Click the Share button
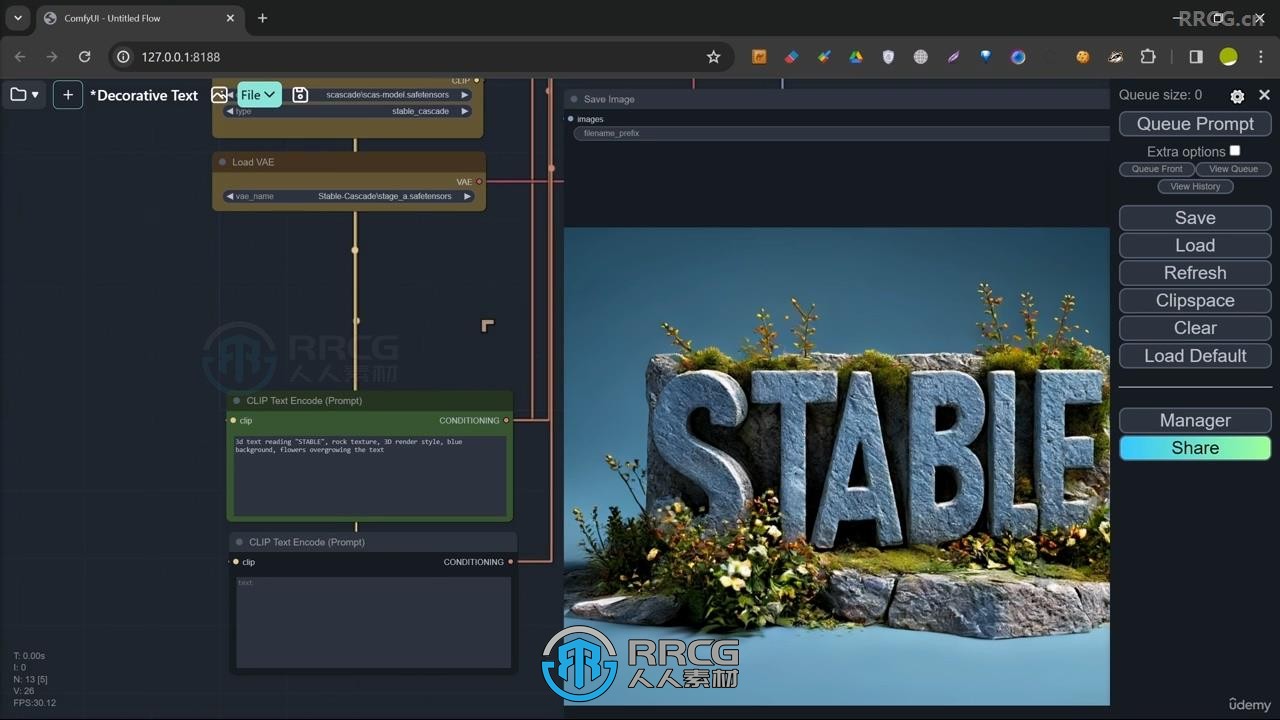Viewport: 1280px width, 720px height. tap(1195, 448)
